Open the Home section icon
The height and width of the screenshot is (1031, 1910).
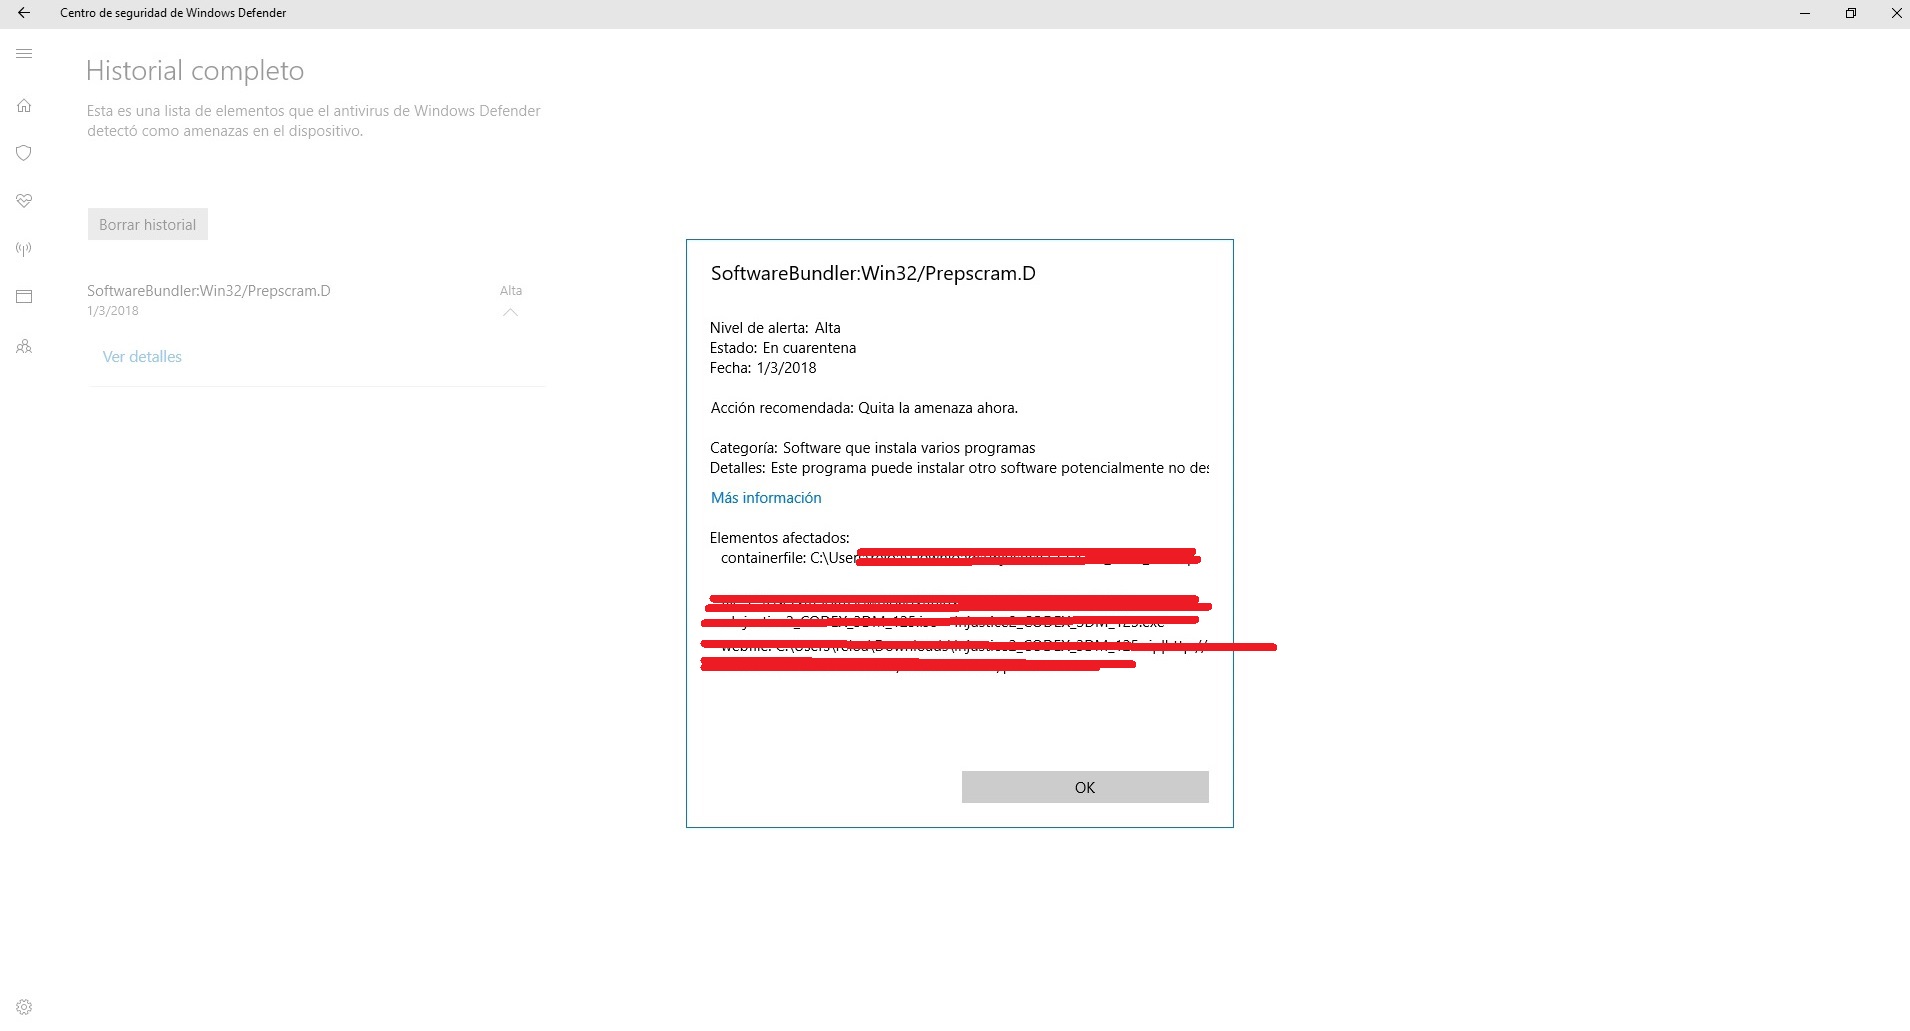click(x=24, y=105)
